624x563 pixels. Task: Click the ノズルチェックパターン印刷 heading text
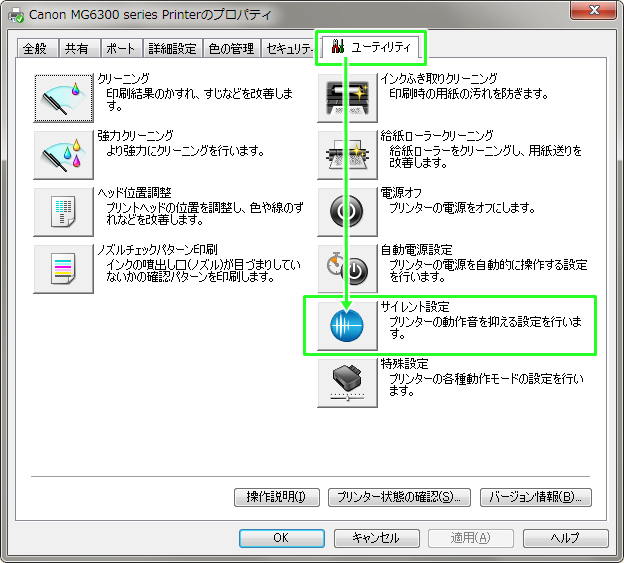pyautogui.click(x=158, y=250)
